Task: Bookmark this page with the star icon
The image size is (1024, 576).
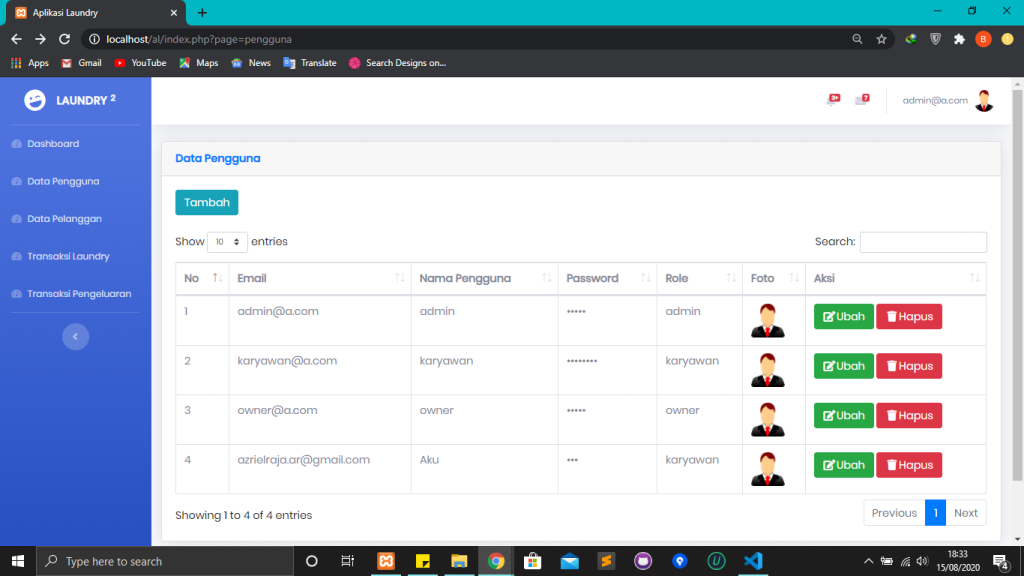Action: pos(881,39)
